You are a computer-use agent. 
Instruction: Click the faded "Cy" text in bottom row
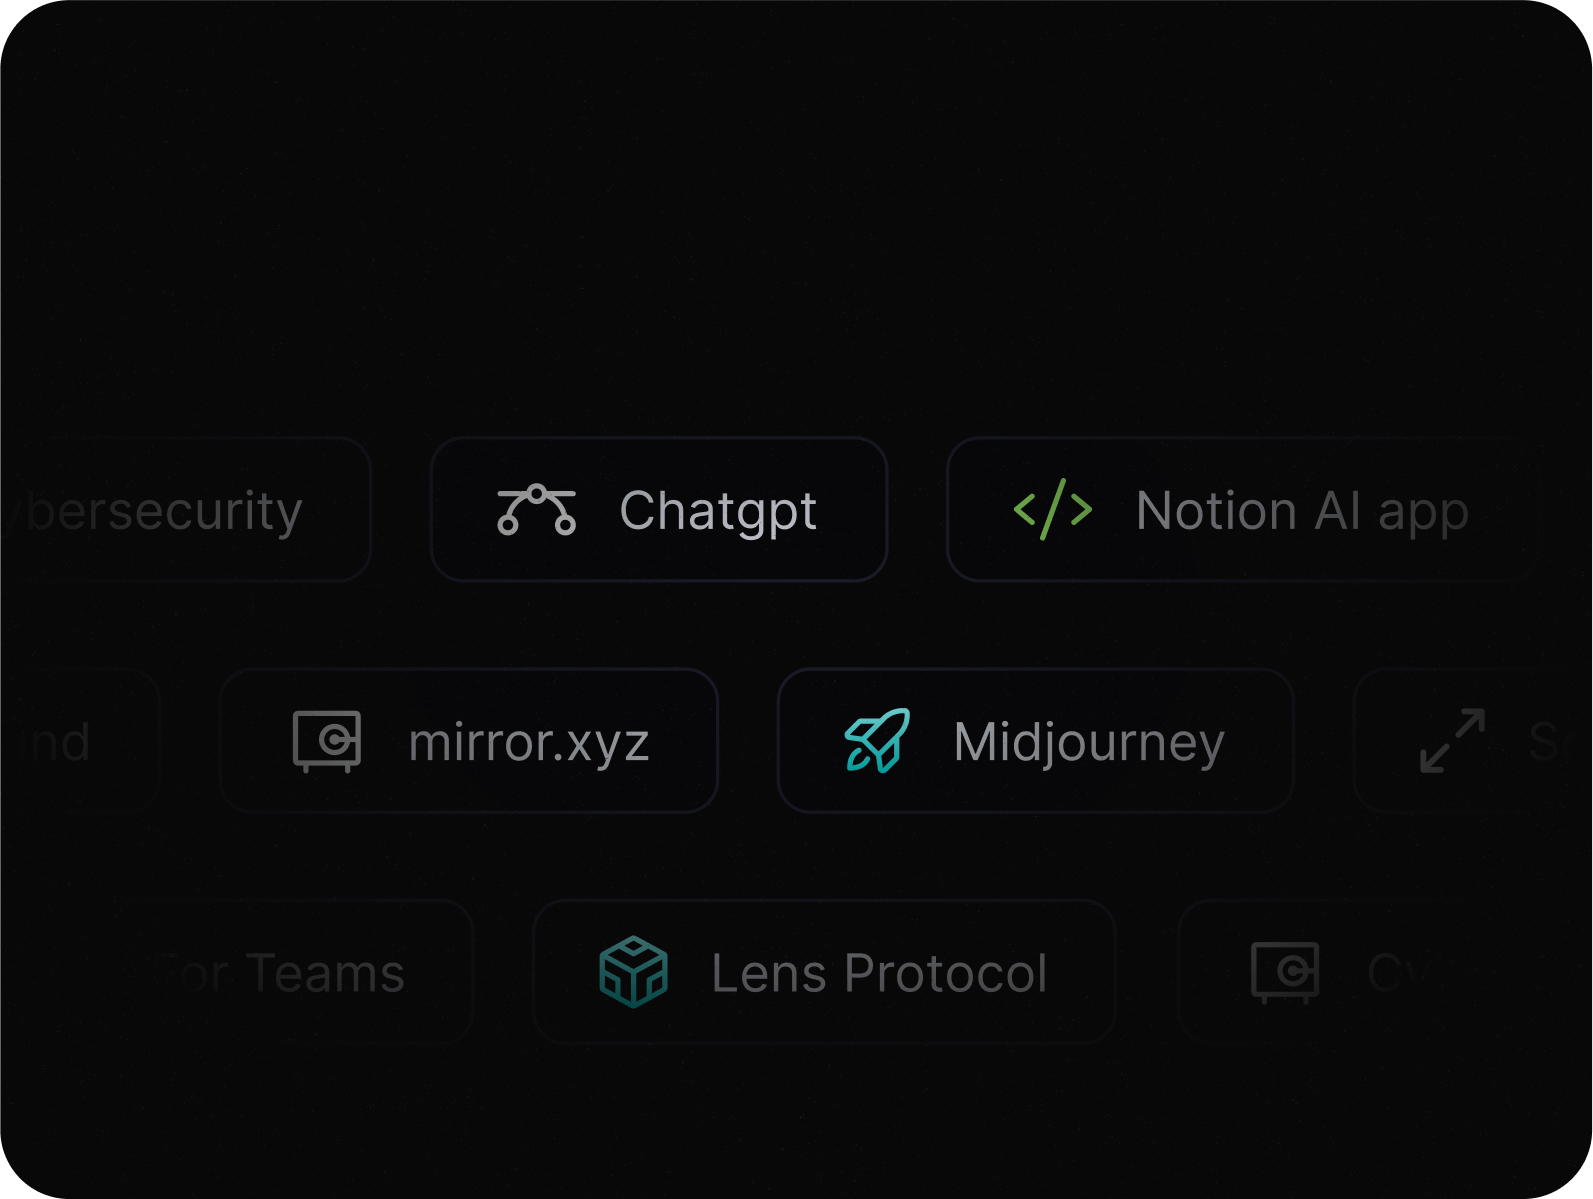1400,973
